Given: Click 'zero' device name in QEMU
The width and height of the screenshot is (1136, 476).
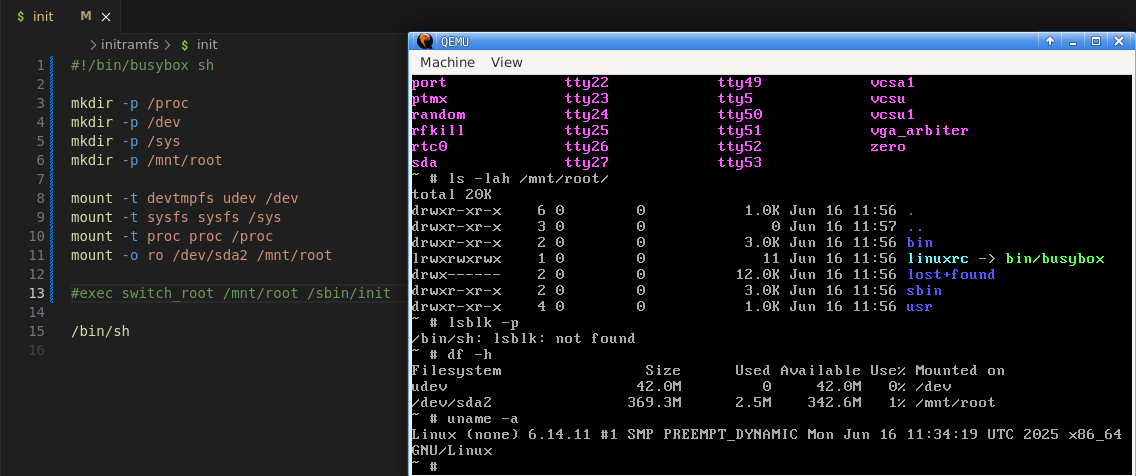Looking at the screenshot, I should coord(888,147).
